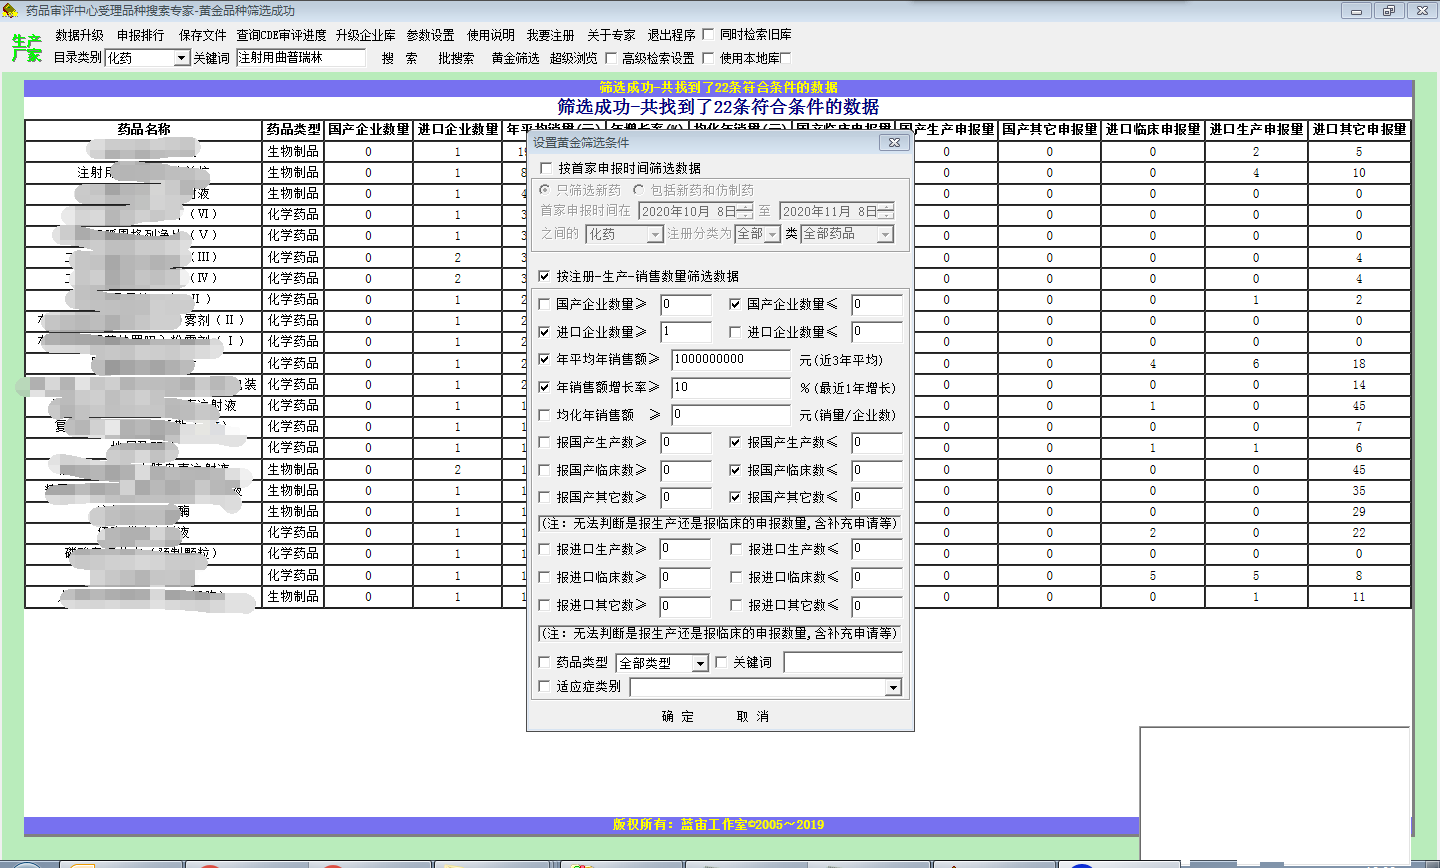This screenshot has width=1440, height=868.
Task: Expand 全部类型 drug type dropdown
Action: 700,663
